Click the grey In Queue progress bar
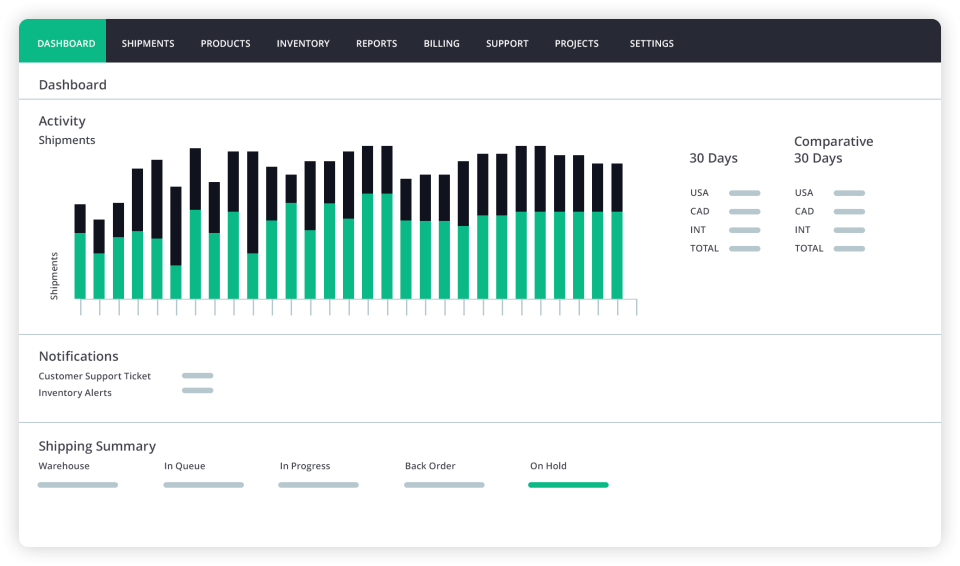 pos(203,485)
